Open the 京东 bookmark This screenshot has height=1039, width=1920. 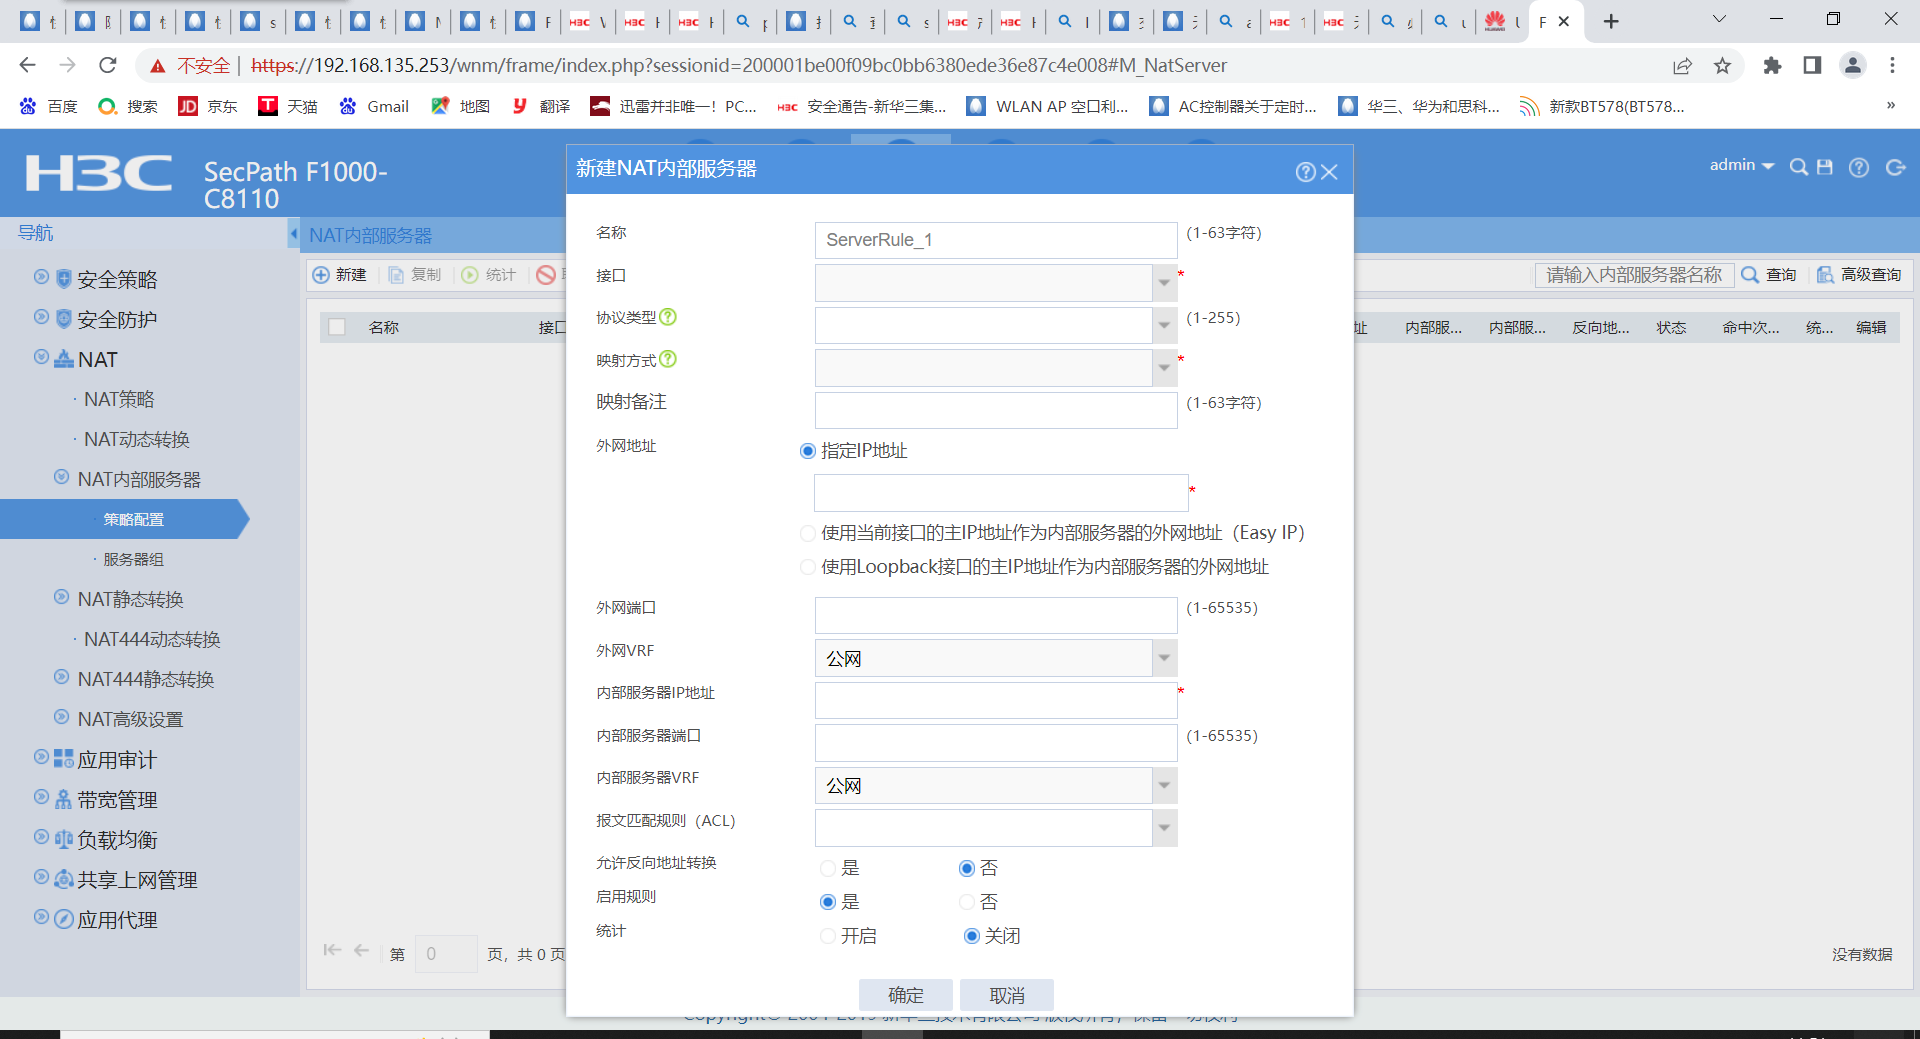pos(208,106)
